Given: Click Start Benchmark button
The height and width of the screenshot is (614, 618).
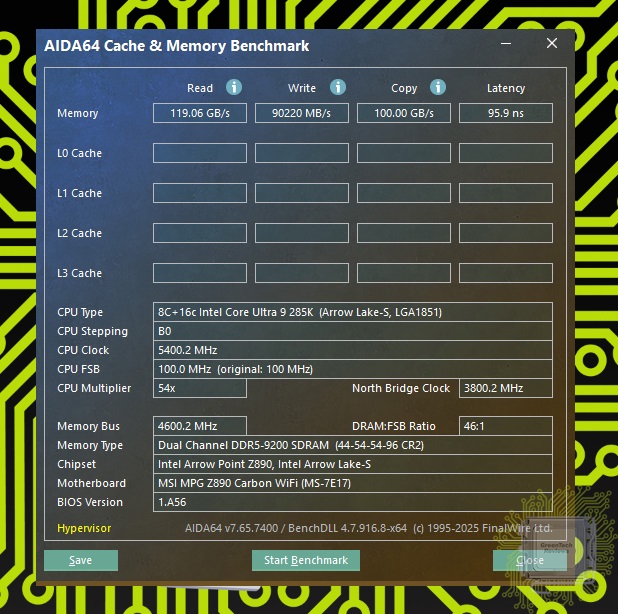Looking at the screenshot, I should (x=306, y=560).
